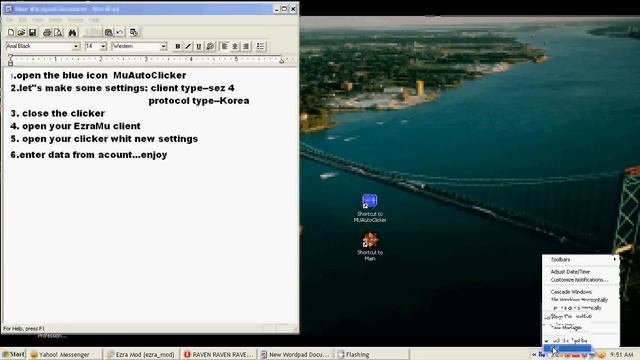Choose Cascade Windows
Screen dimensions: 640x360
coord(580,292)
